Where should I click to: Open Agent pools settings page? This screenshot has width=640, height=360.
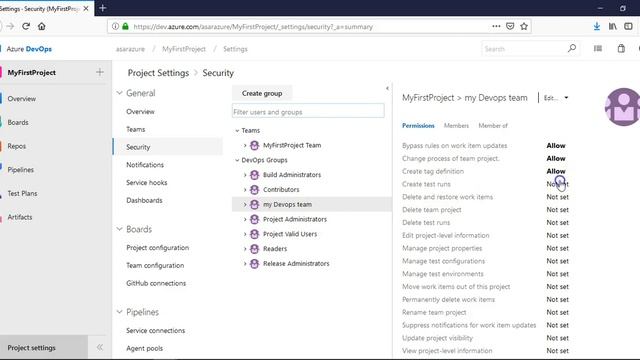pos(144,349)
